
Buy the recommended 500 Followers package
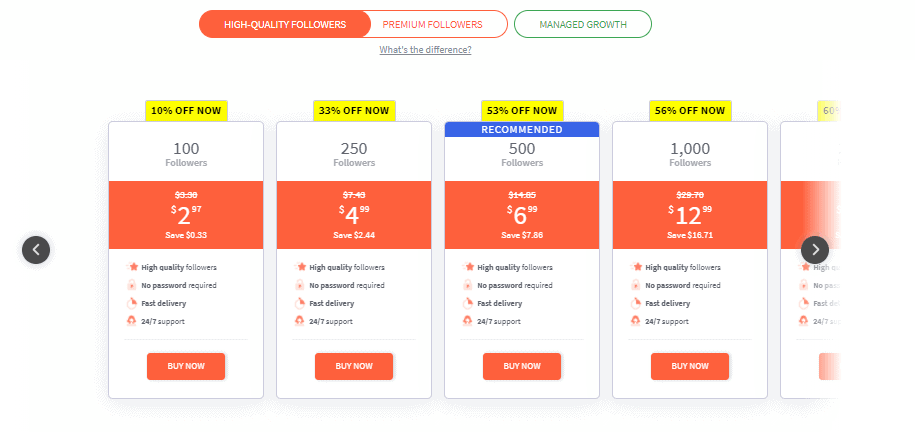pos(522,366)
